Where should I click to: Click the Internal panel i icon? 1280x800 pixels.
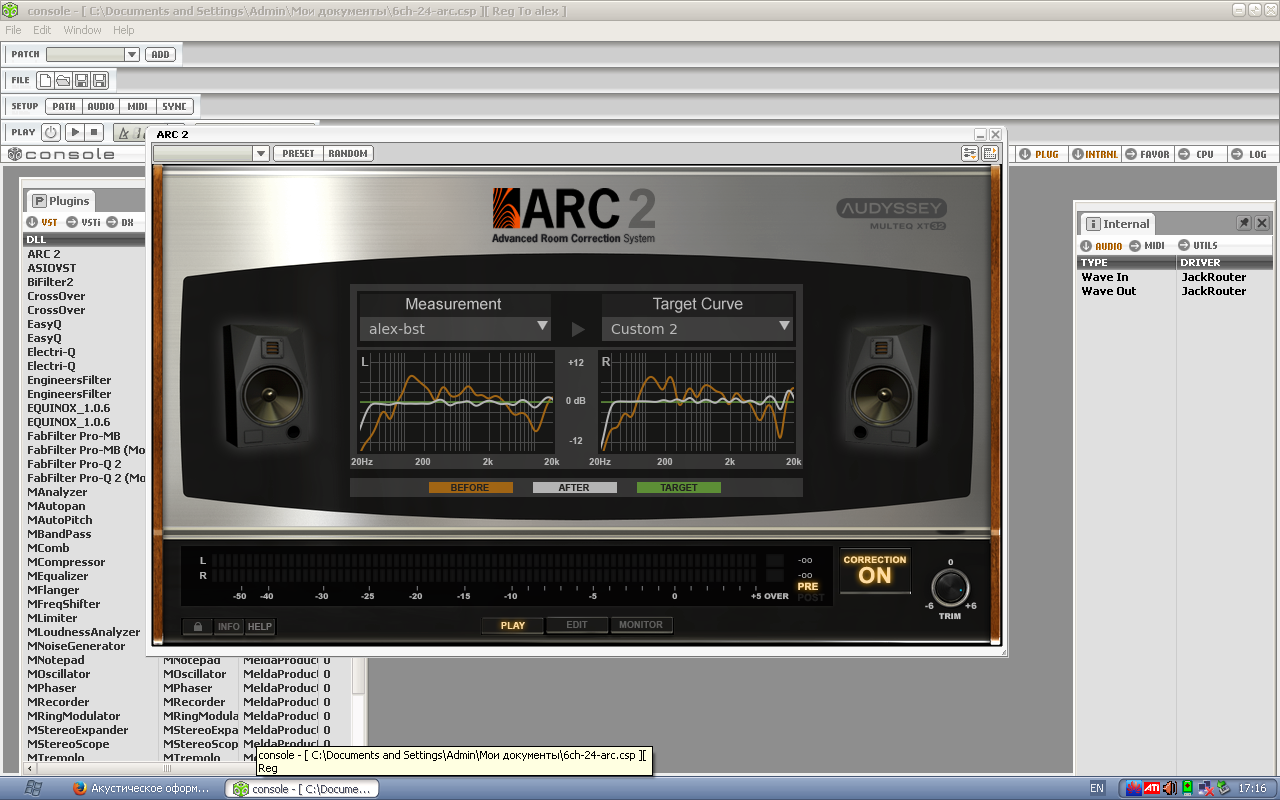click(x=1093, y=224)
